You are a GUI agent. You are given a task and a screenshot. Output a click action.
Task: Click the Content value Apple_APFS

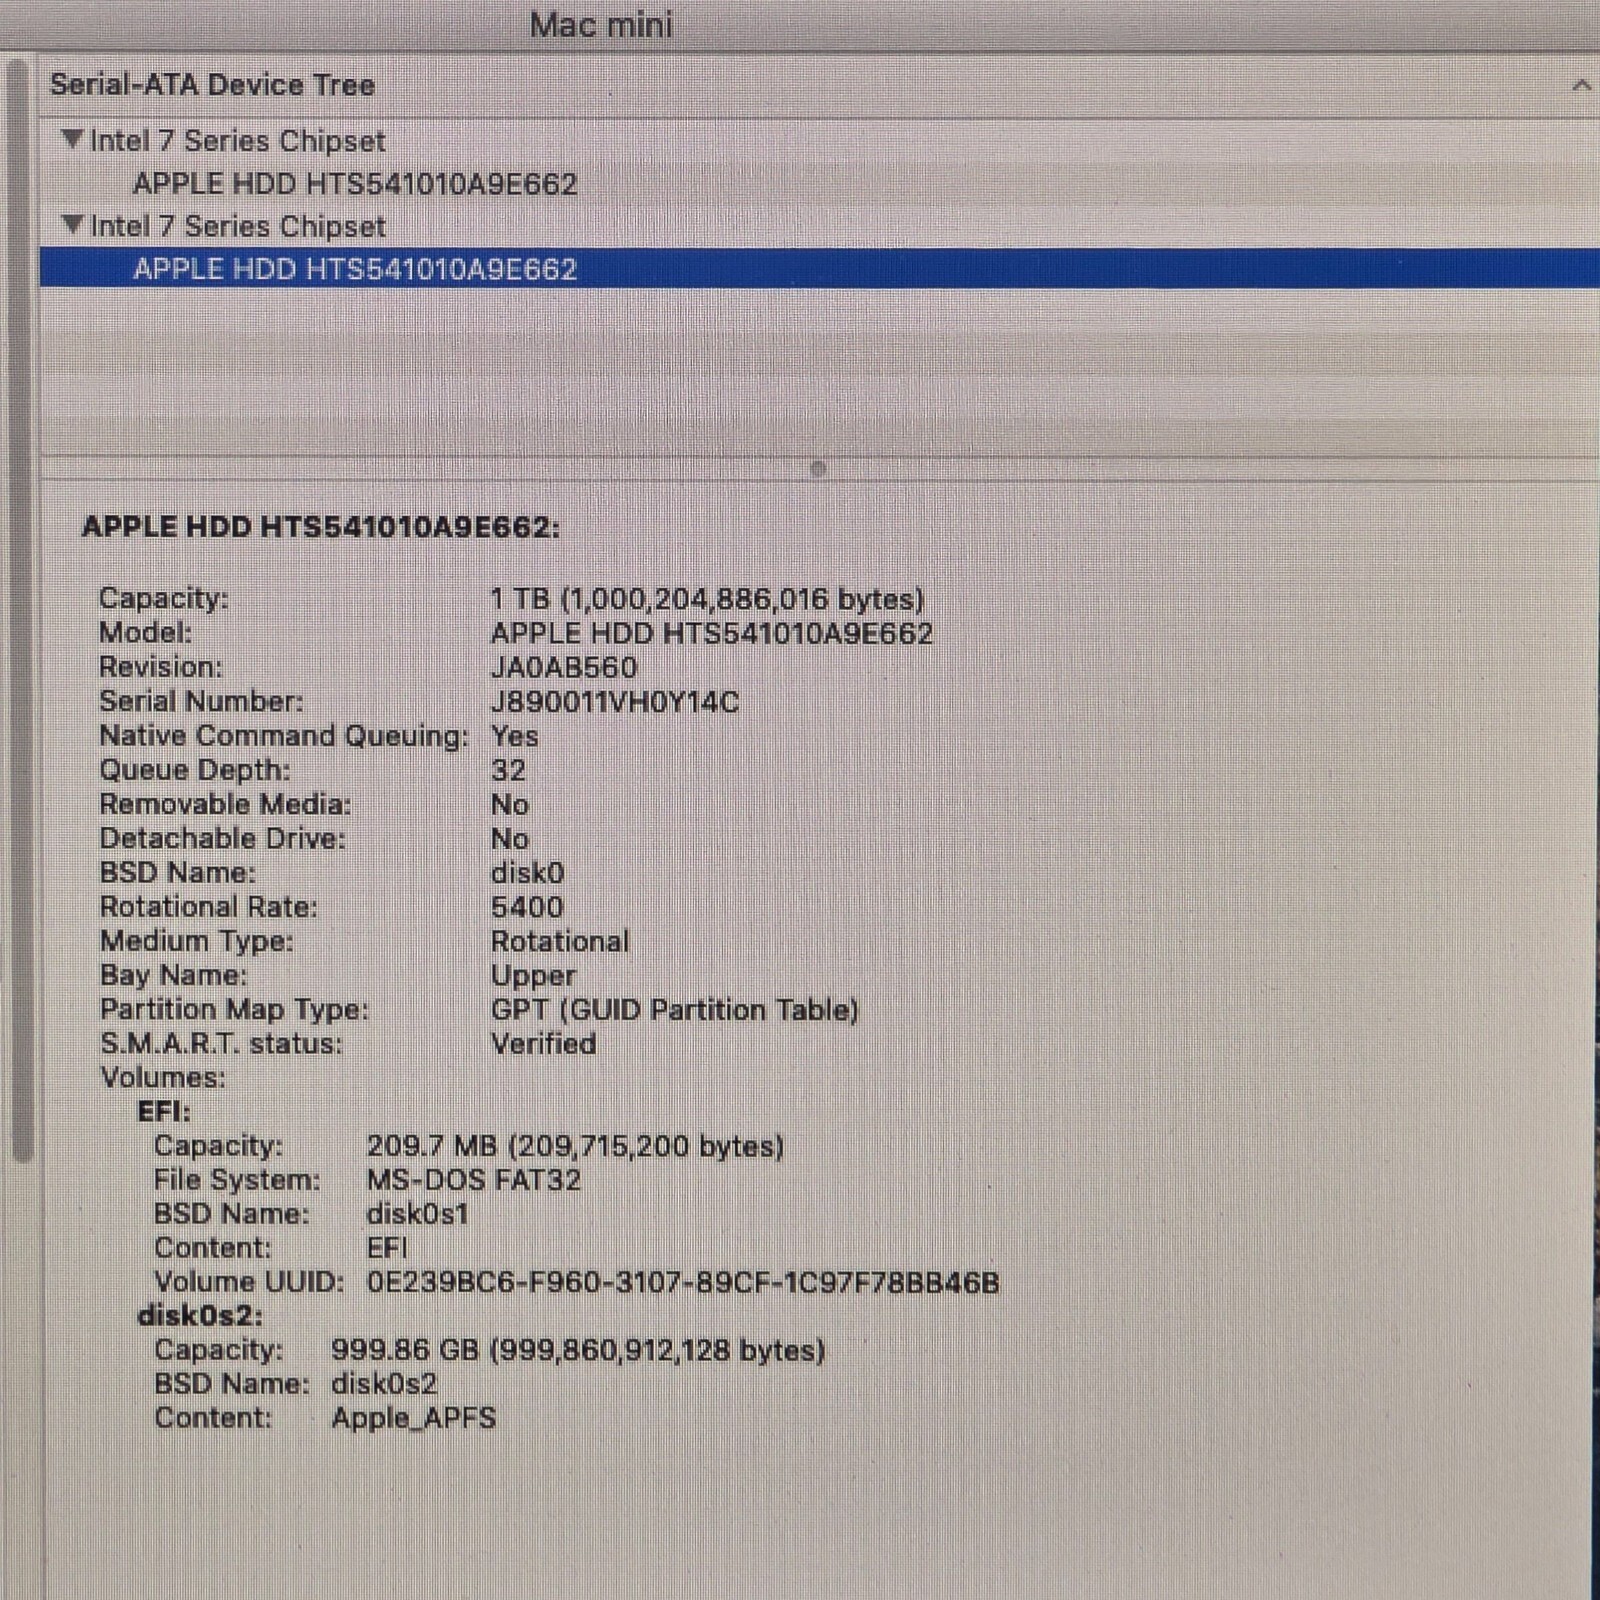tap(413, 1418)
